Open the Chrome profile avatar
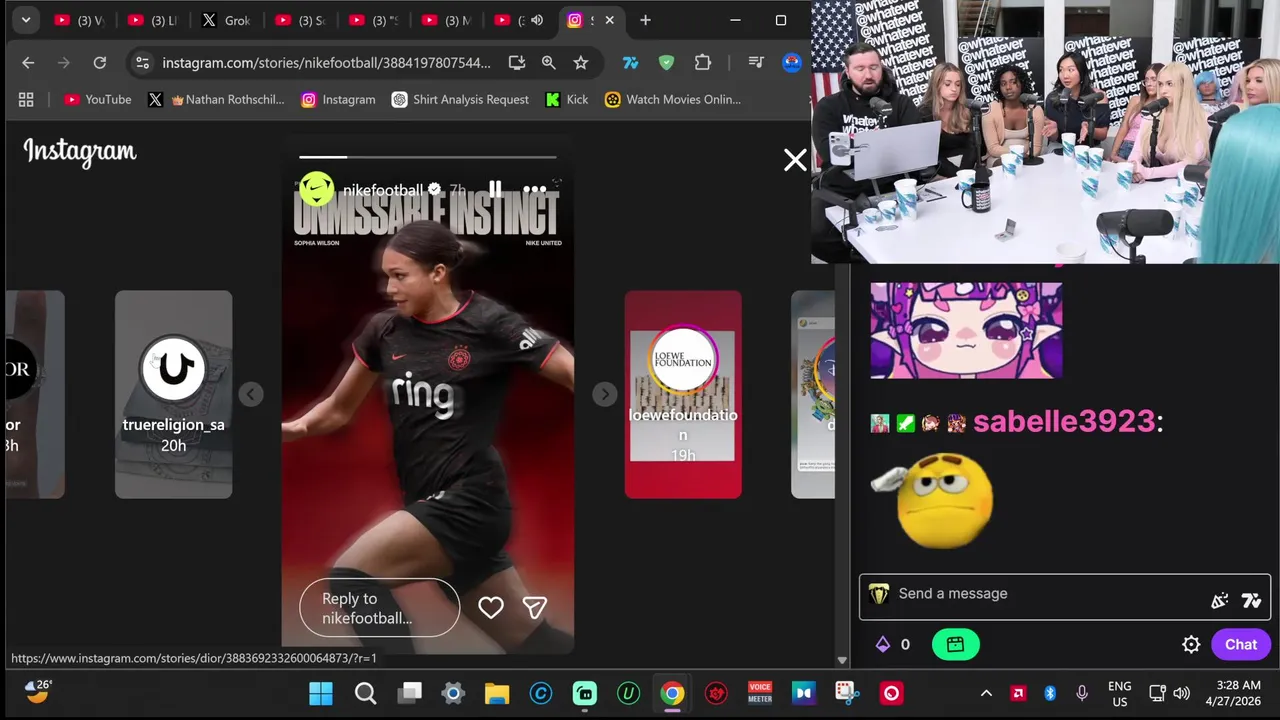Image resolution: width=1280 pixels, height=720 pixels. 792,62
